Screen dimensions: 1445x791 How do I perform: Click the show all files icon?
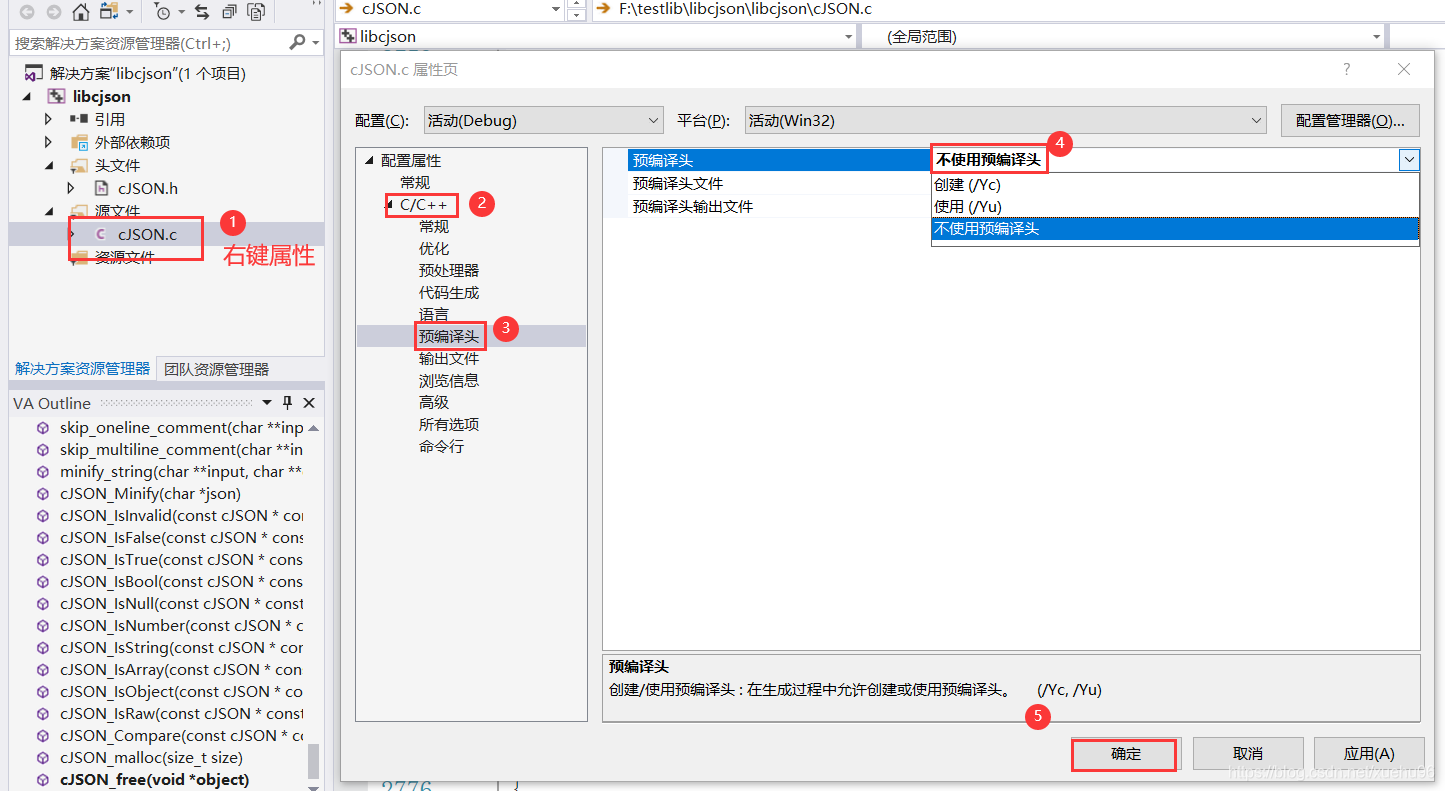(x=257, y=12)
